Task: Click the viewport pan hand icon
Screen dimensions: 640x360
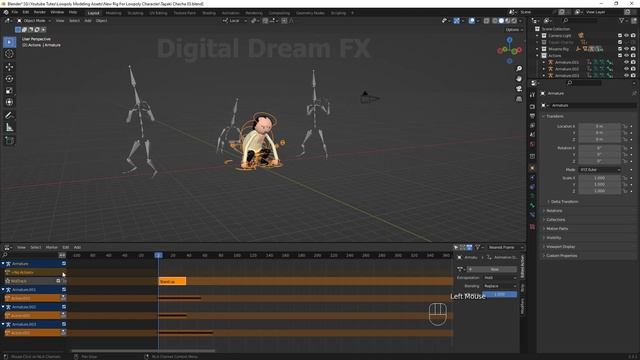Action: pyautogui.click(x=519, y=78)
